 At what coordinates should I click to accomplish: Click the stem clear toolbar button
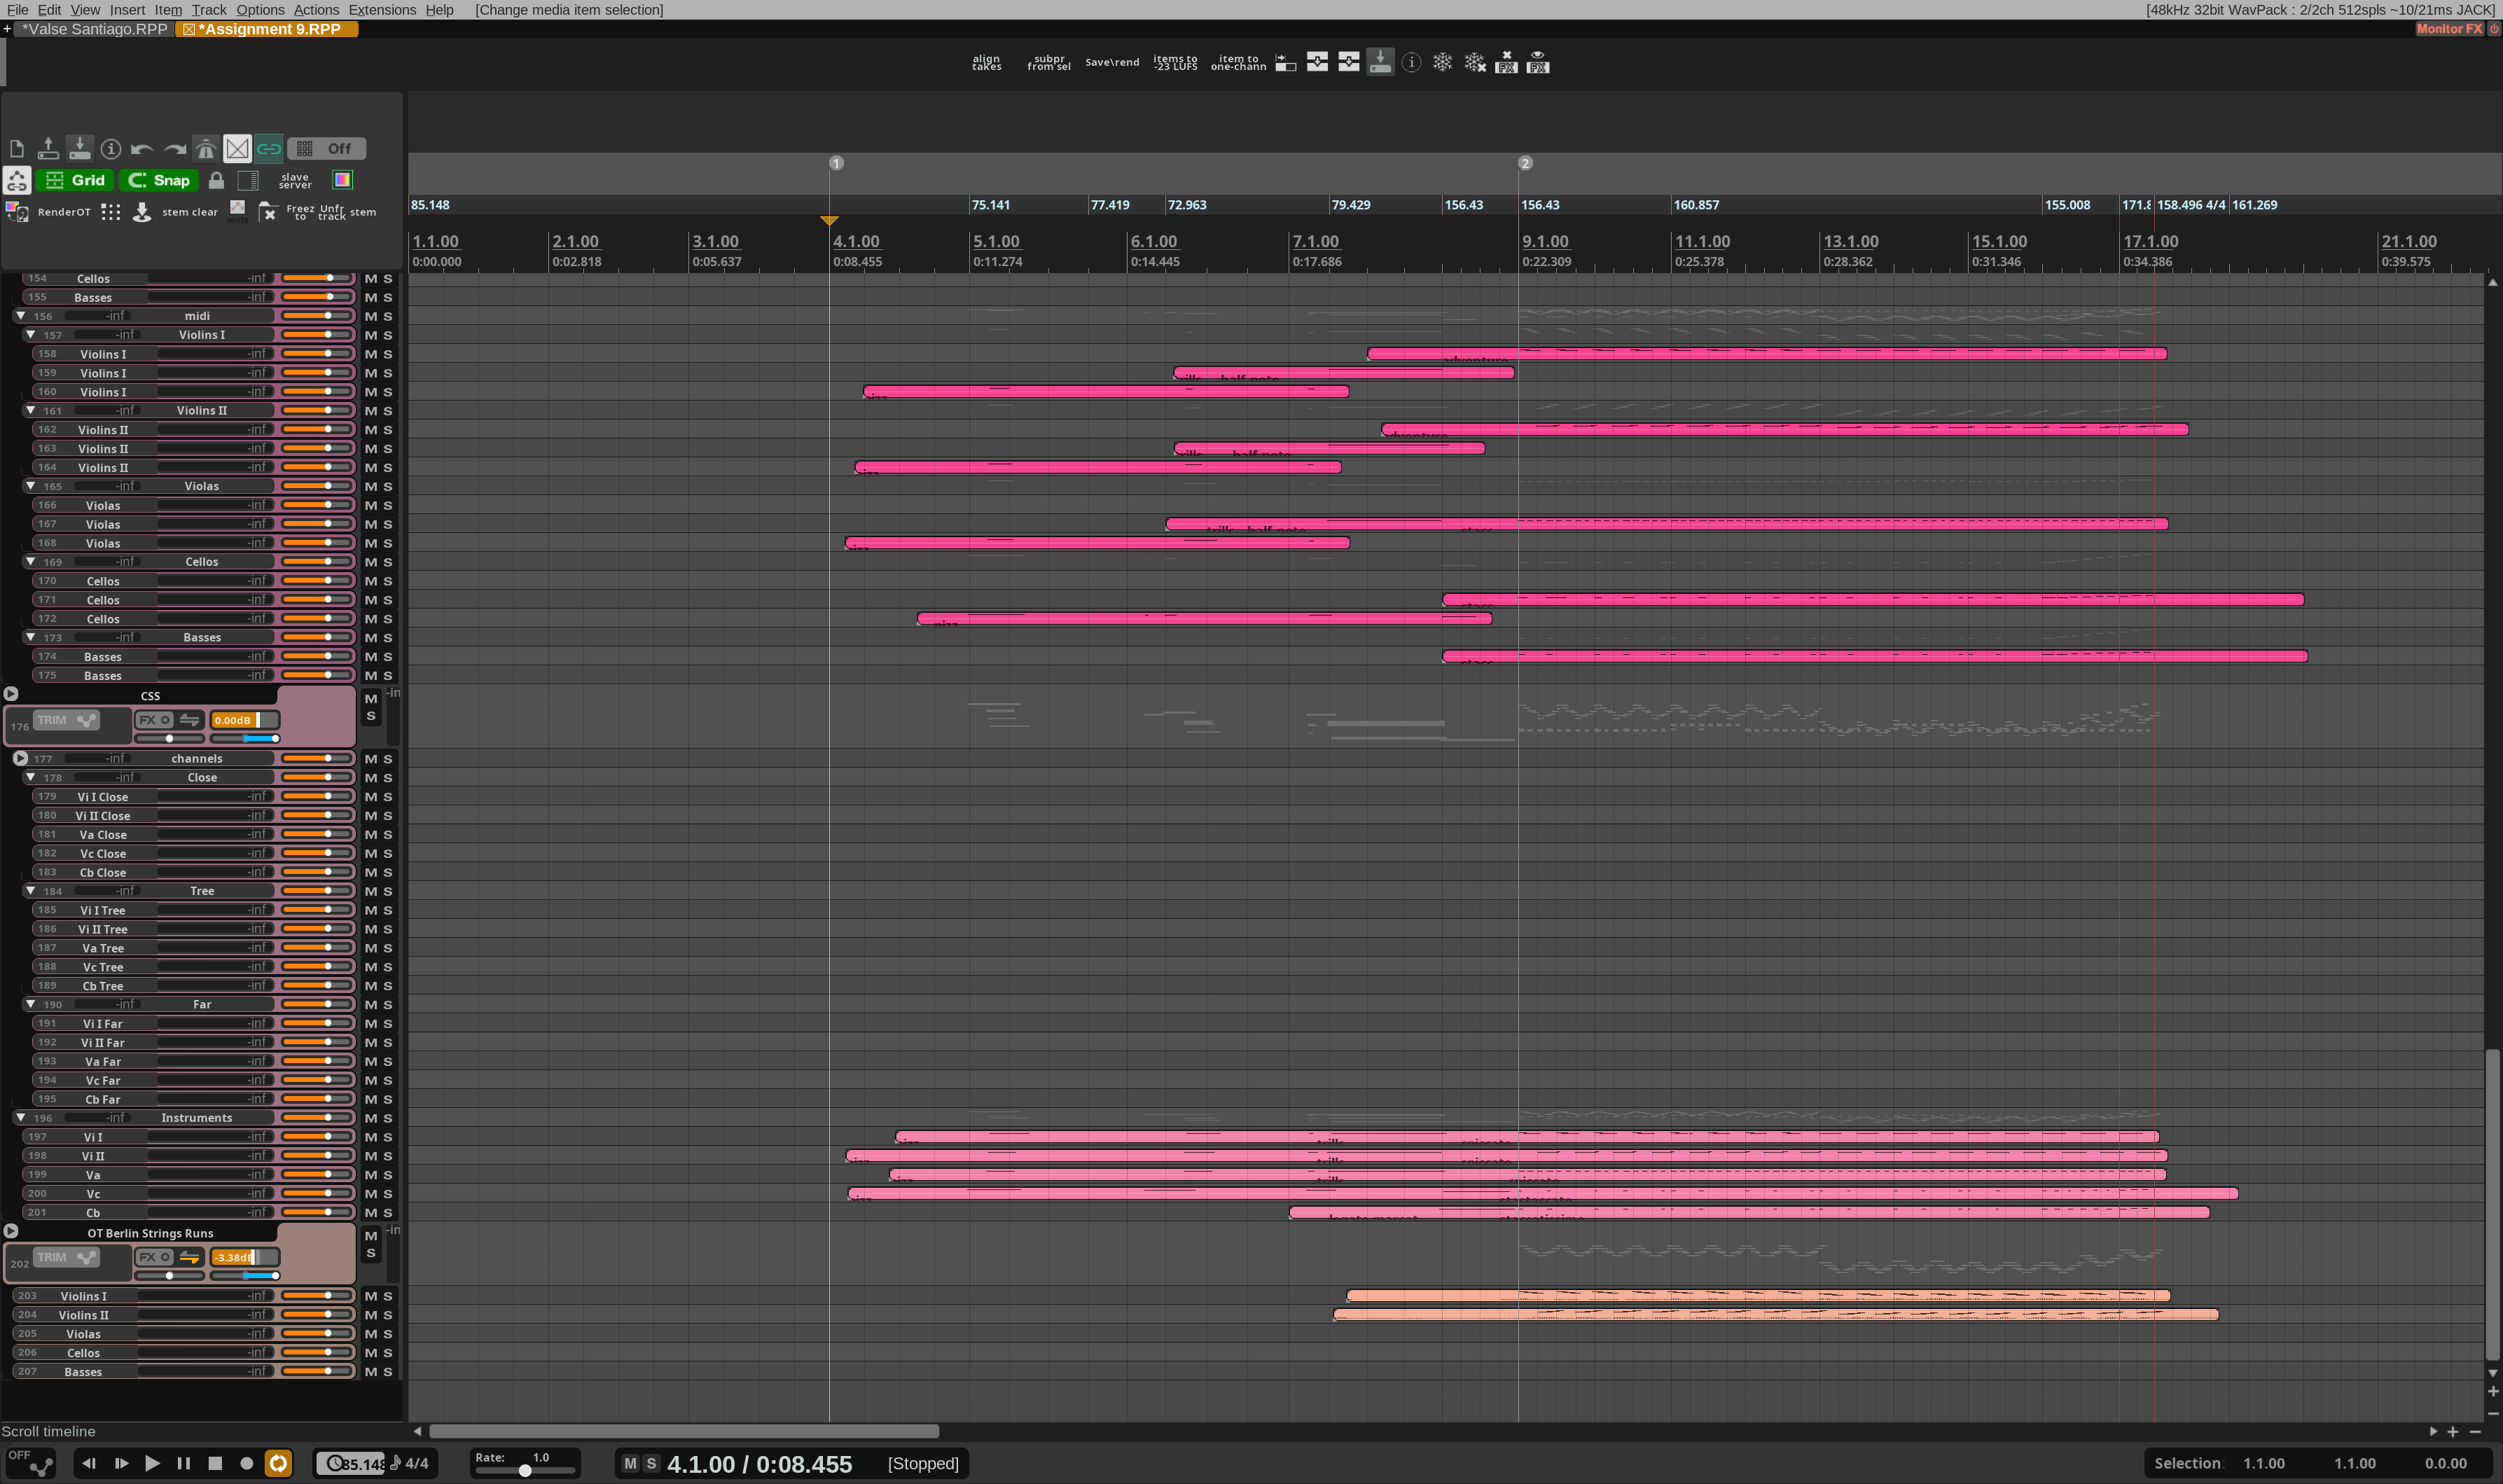click(x=189, y=212)
